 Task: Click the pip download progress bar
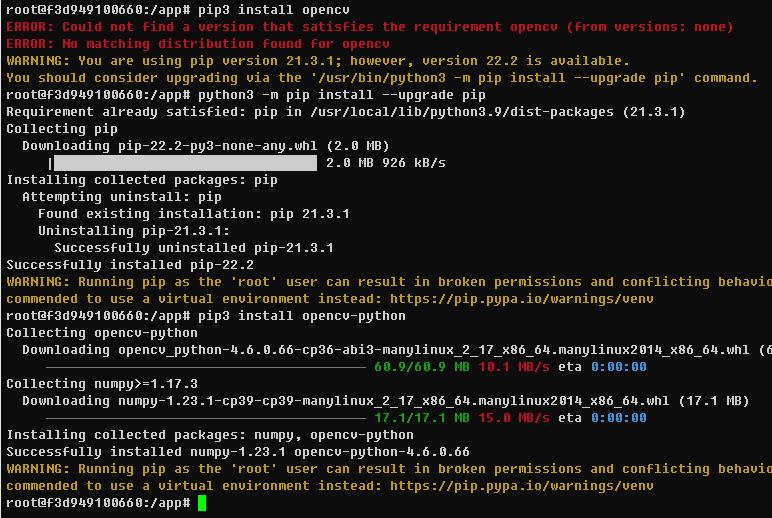185,163
